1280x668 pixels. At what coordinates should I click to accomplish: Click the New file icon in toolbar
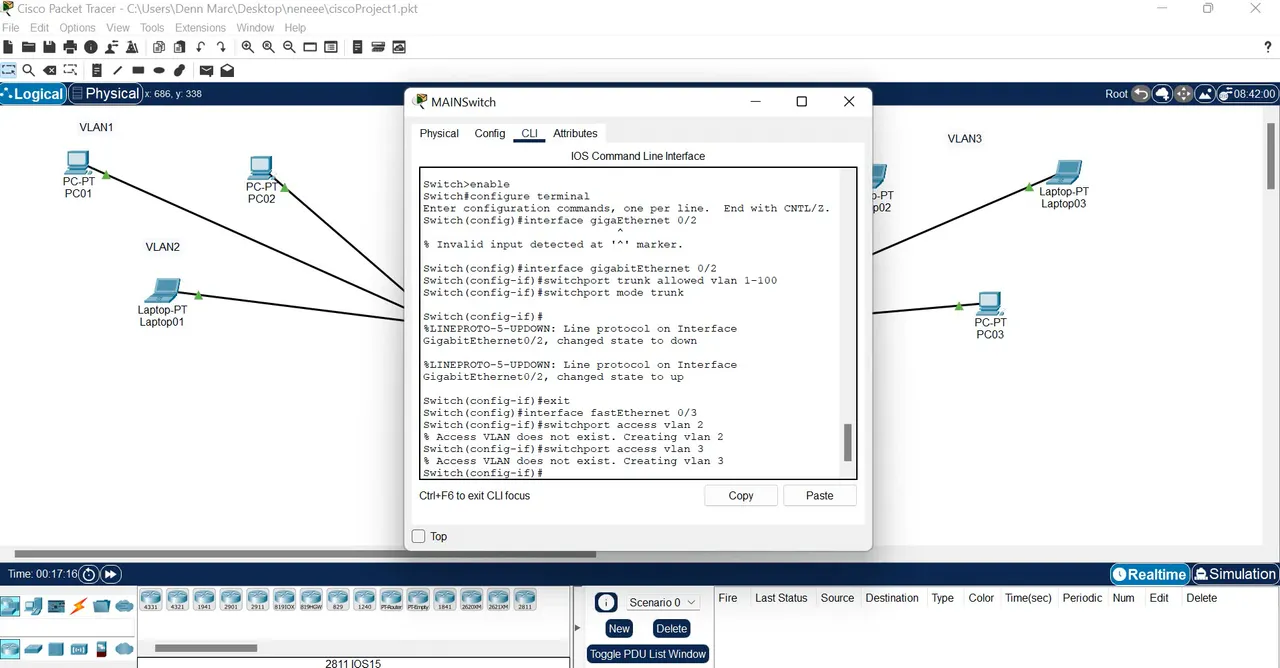click(x=8, y=47)
